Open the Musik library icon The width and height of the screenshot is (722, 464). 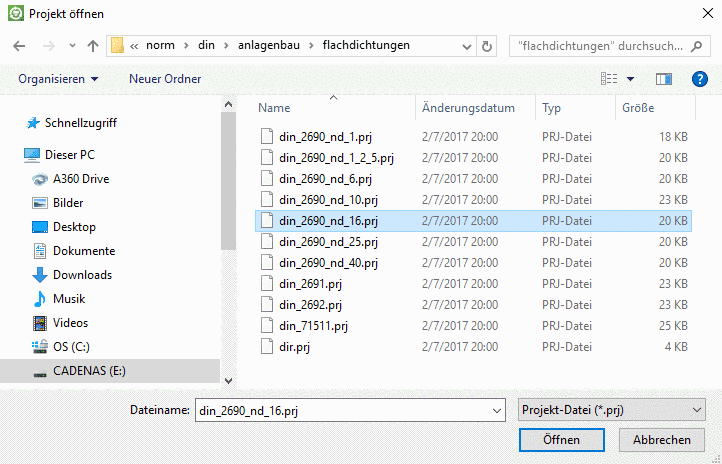40,299
